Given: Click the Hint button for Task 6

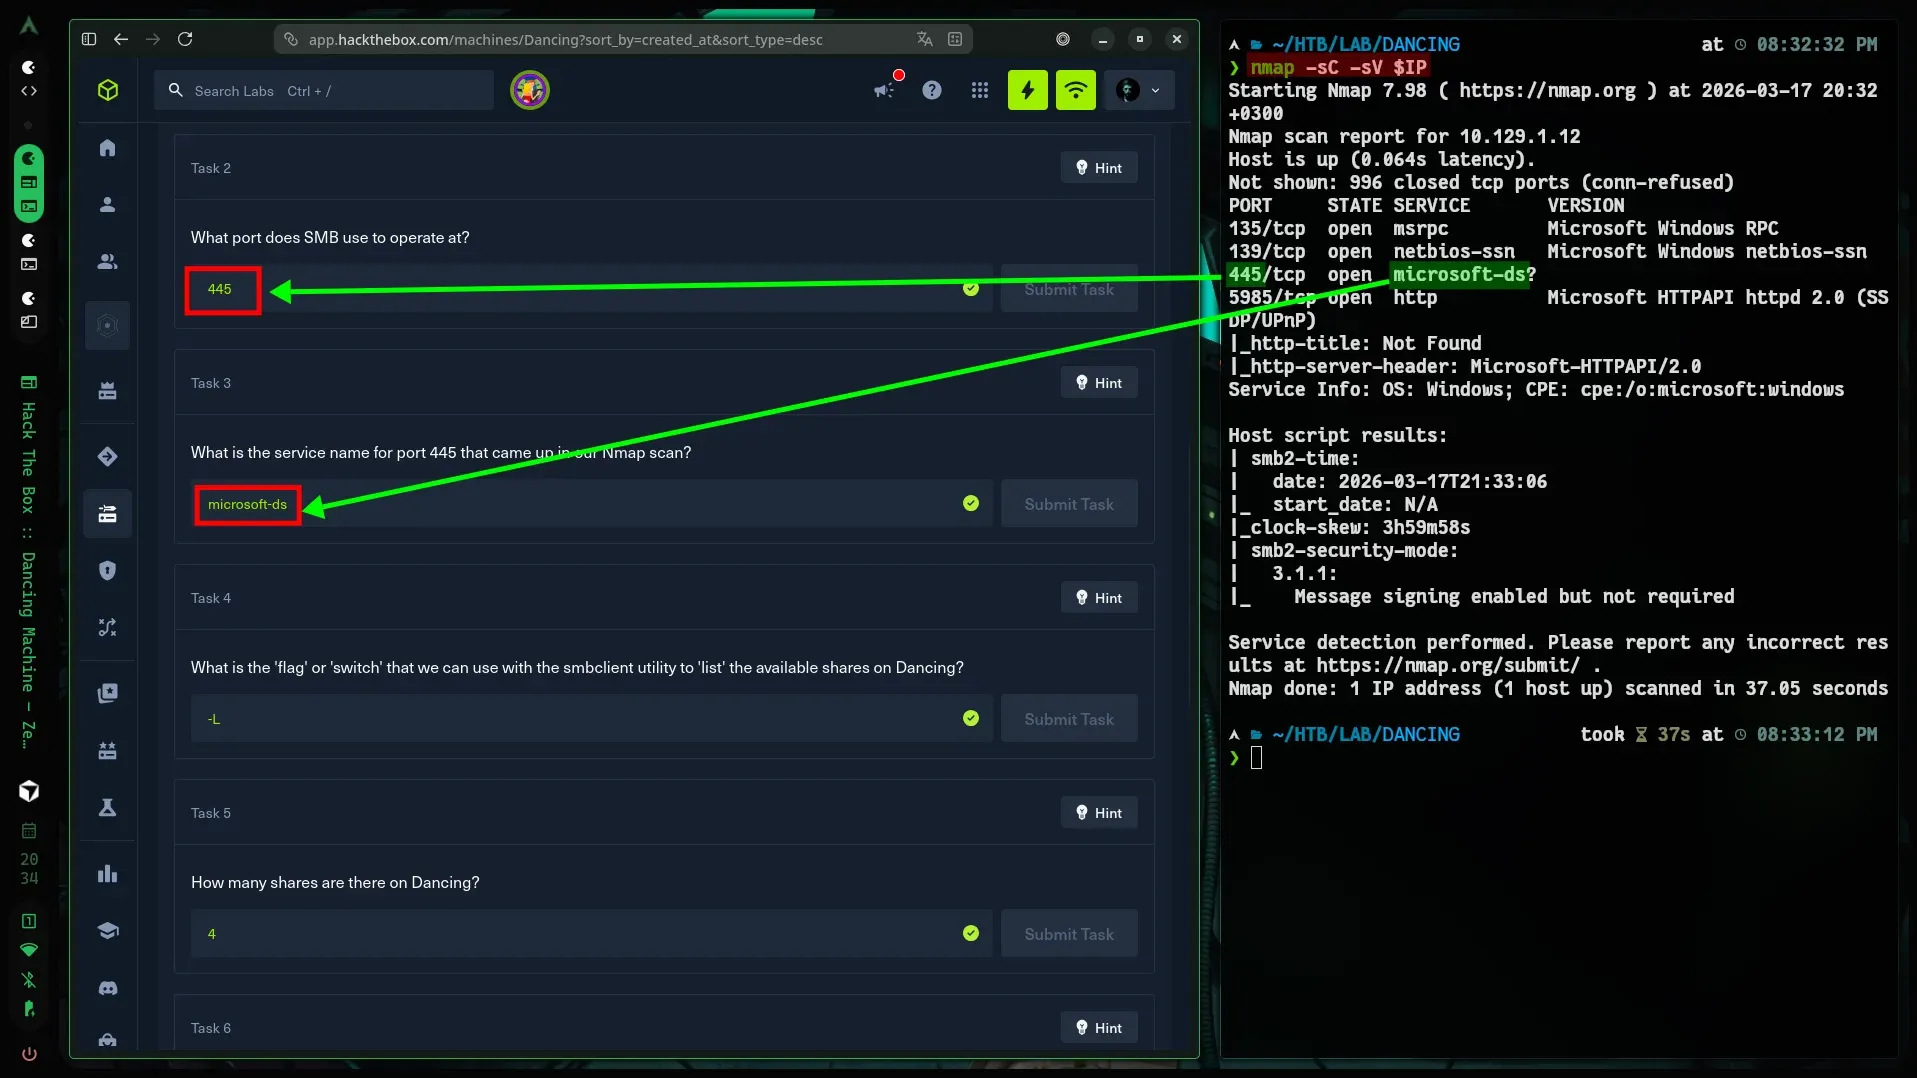Looking at the screenshot, I should pos(1099,1028).
